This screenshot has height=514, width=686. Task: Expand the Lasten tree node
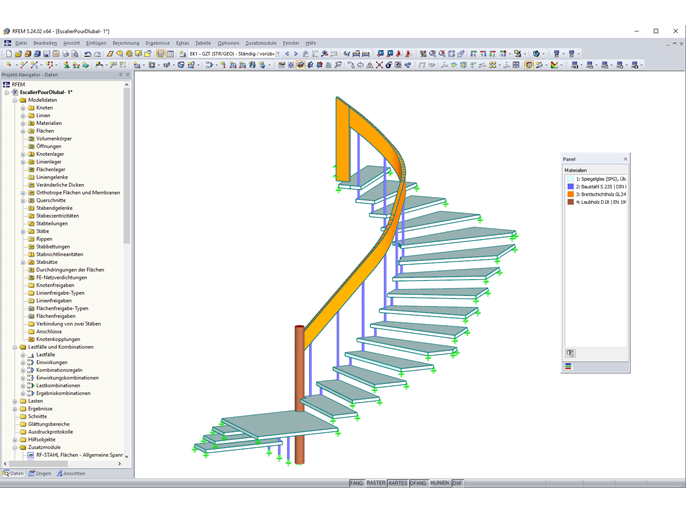coord(15,401)
